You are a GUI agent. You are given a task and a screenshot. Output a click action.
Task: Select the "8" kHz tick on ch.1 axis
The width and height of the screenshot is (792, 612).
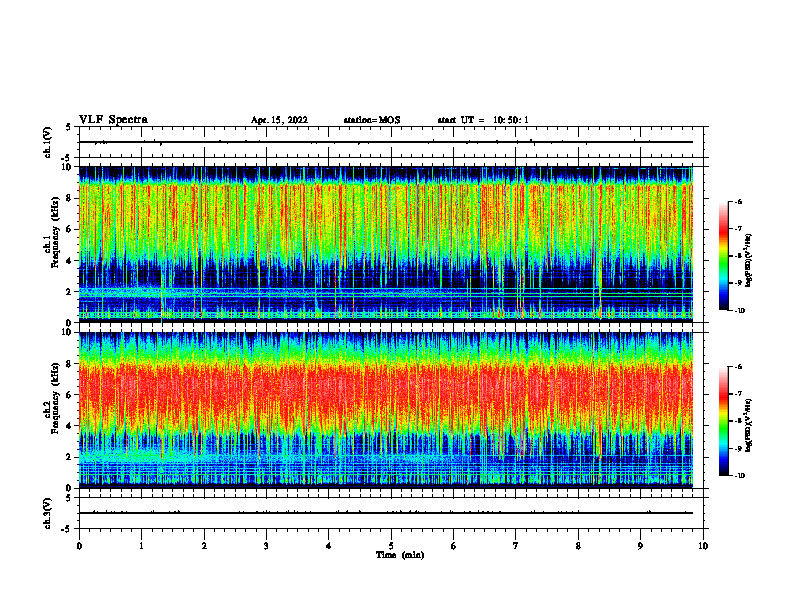pyautogui.click(x=69, y=198)
